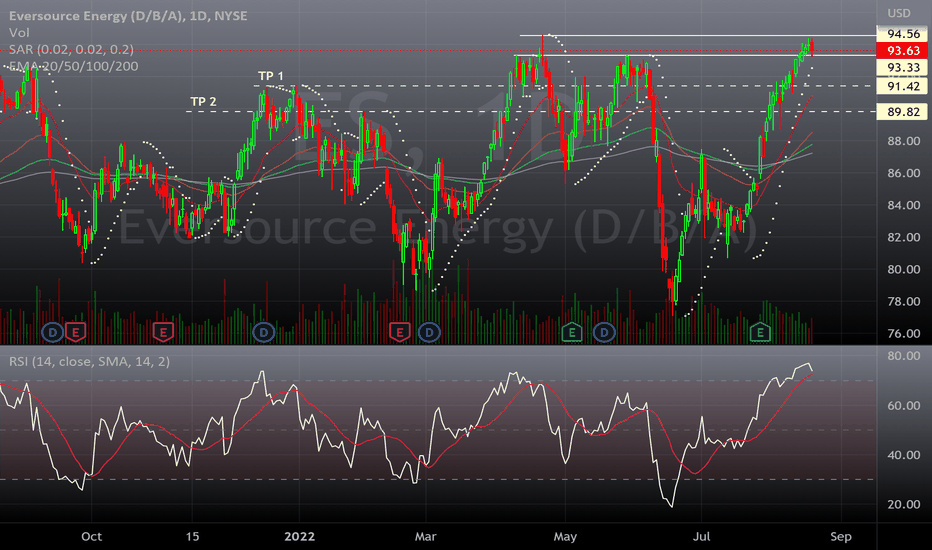Click the 94.56 horizontal line price label
The height and width of the screenshot is (550, 932).
(x=902, y=34)
